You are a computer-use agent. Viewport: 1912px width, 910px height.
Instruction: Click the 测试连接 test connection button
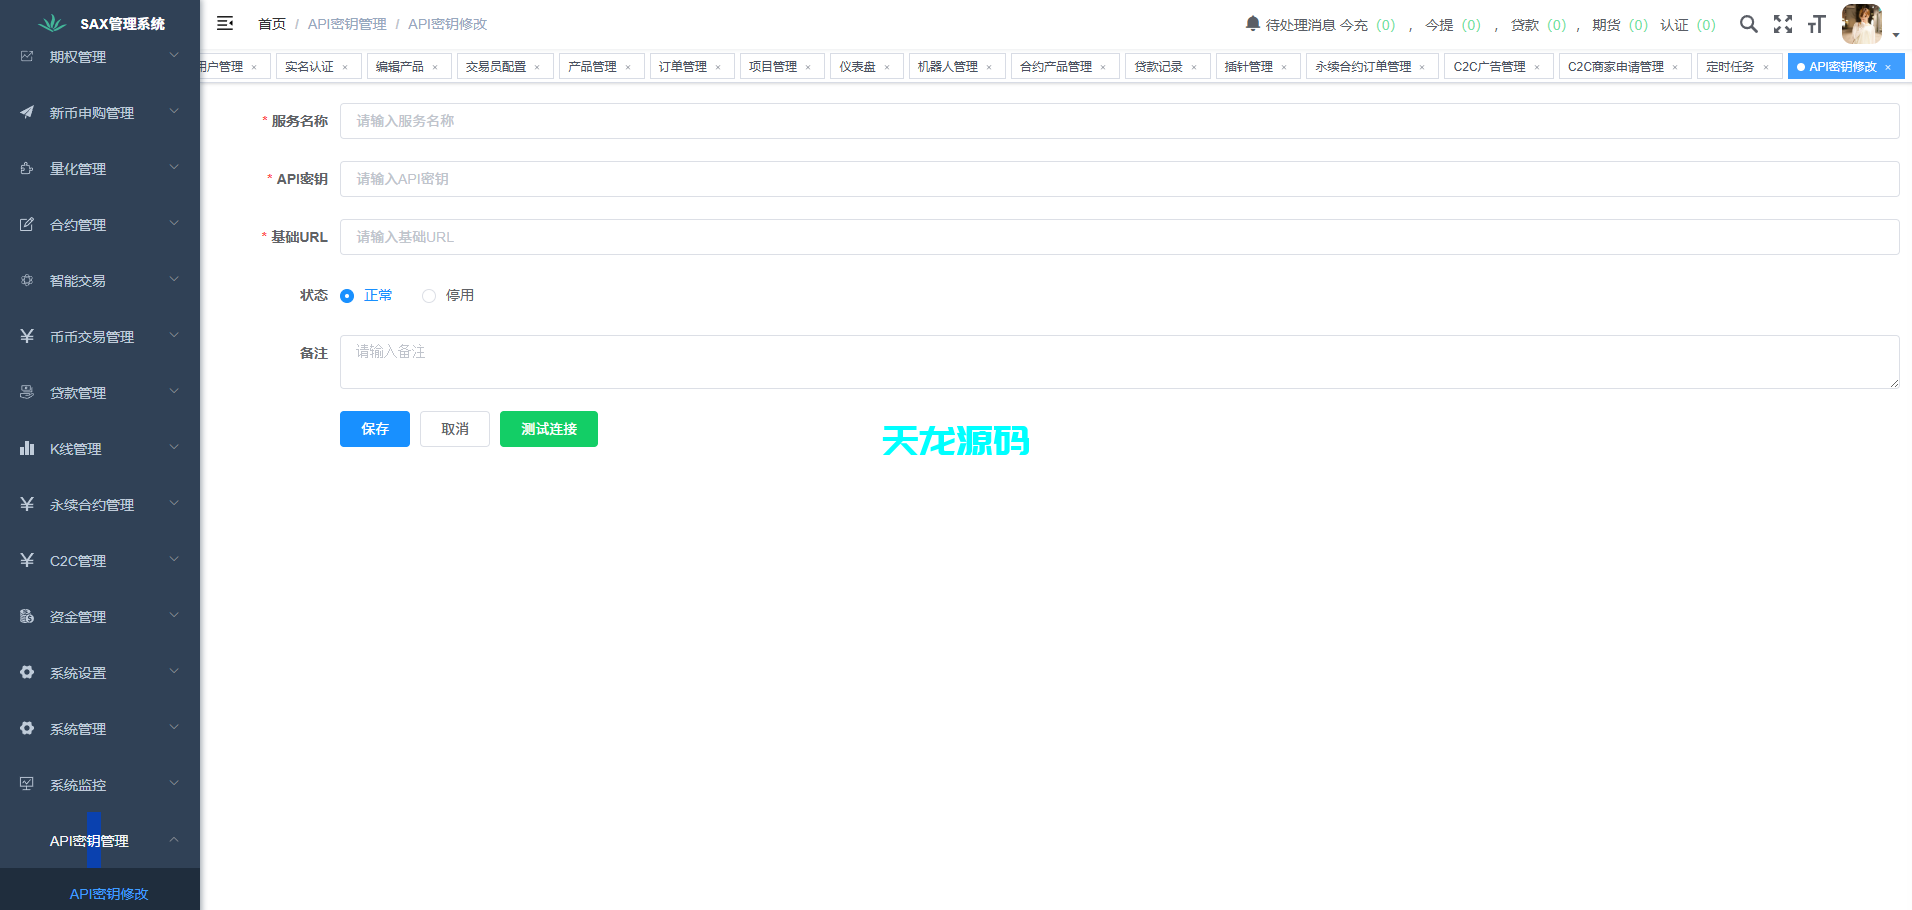pos(548,429)
